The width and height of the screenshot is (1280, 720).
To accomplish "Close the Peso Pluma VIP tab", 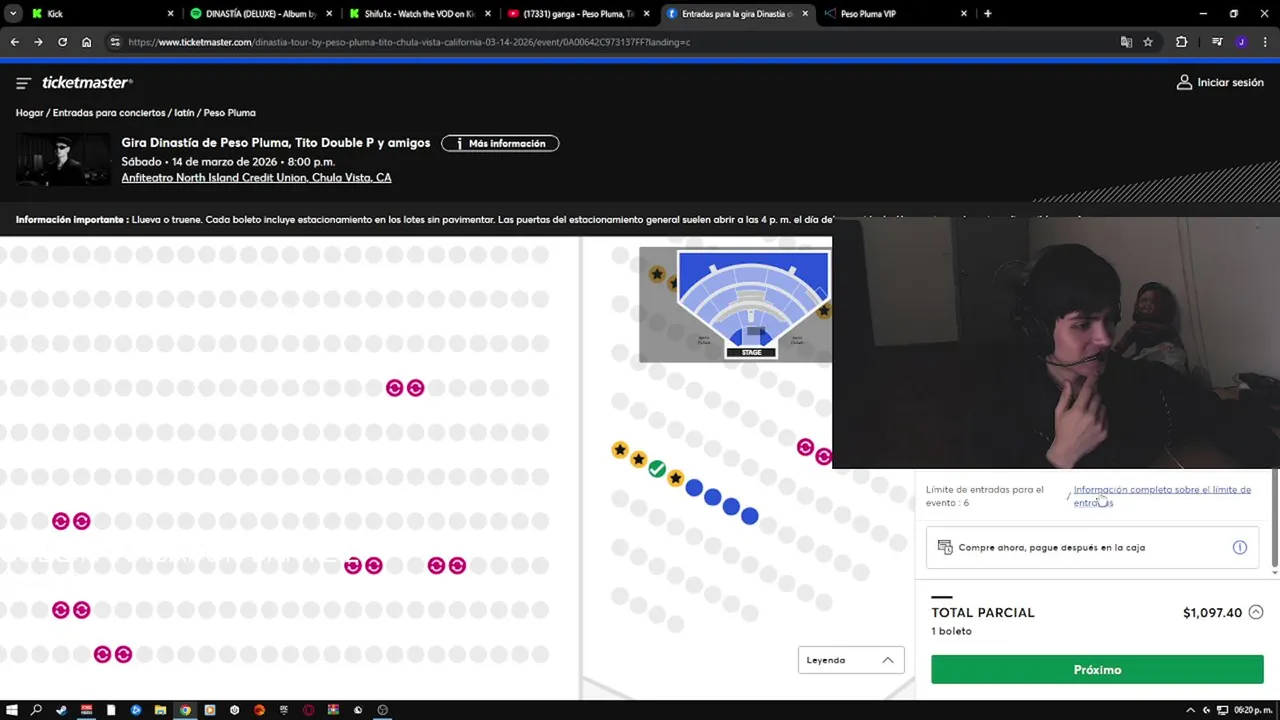I will 964,14.
